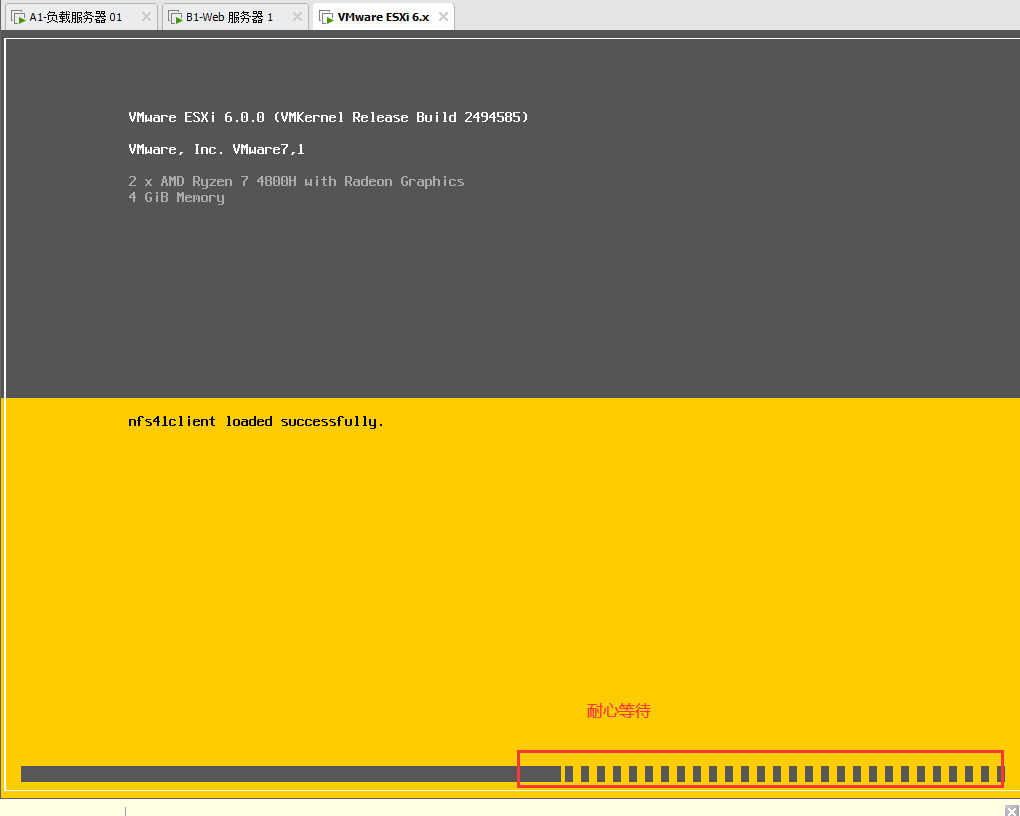1020x816 pixels.
Task: Click the ESXi boot progress bar
Action: click(x=513, y=774)
